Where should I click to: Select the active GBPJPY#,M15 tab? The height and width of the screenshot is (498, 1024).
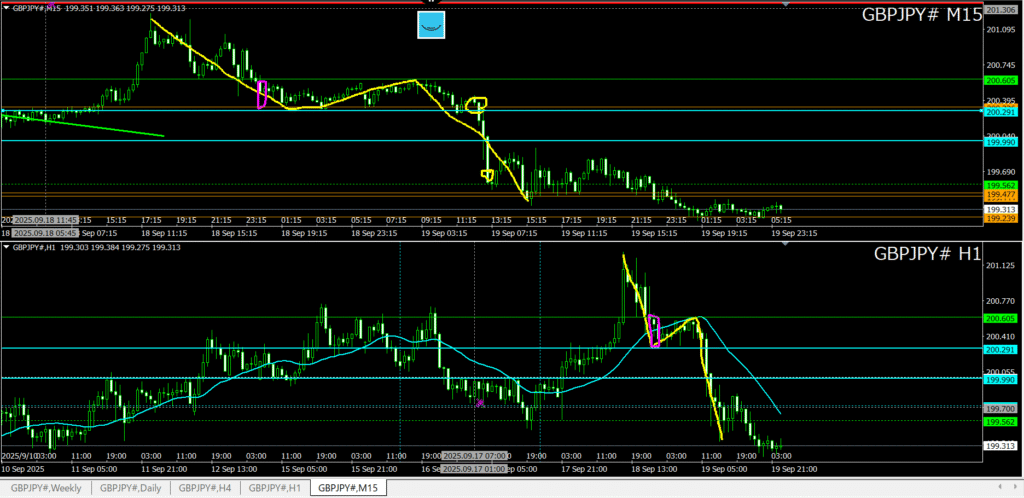click(347, 488)
